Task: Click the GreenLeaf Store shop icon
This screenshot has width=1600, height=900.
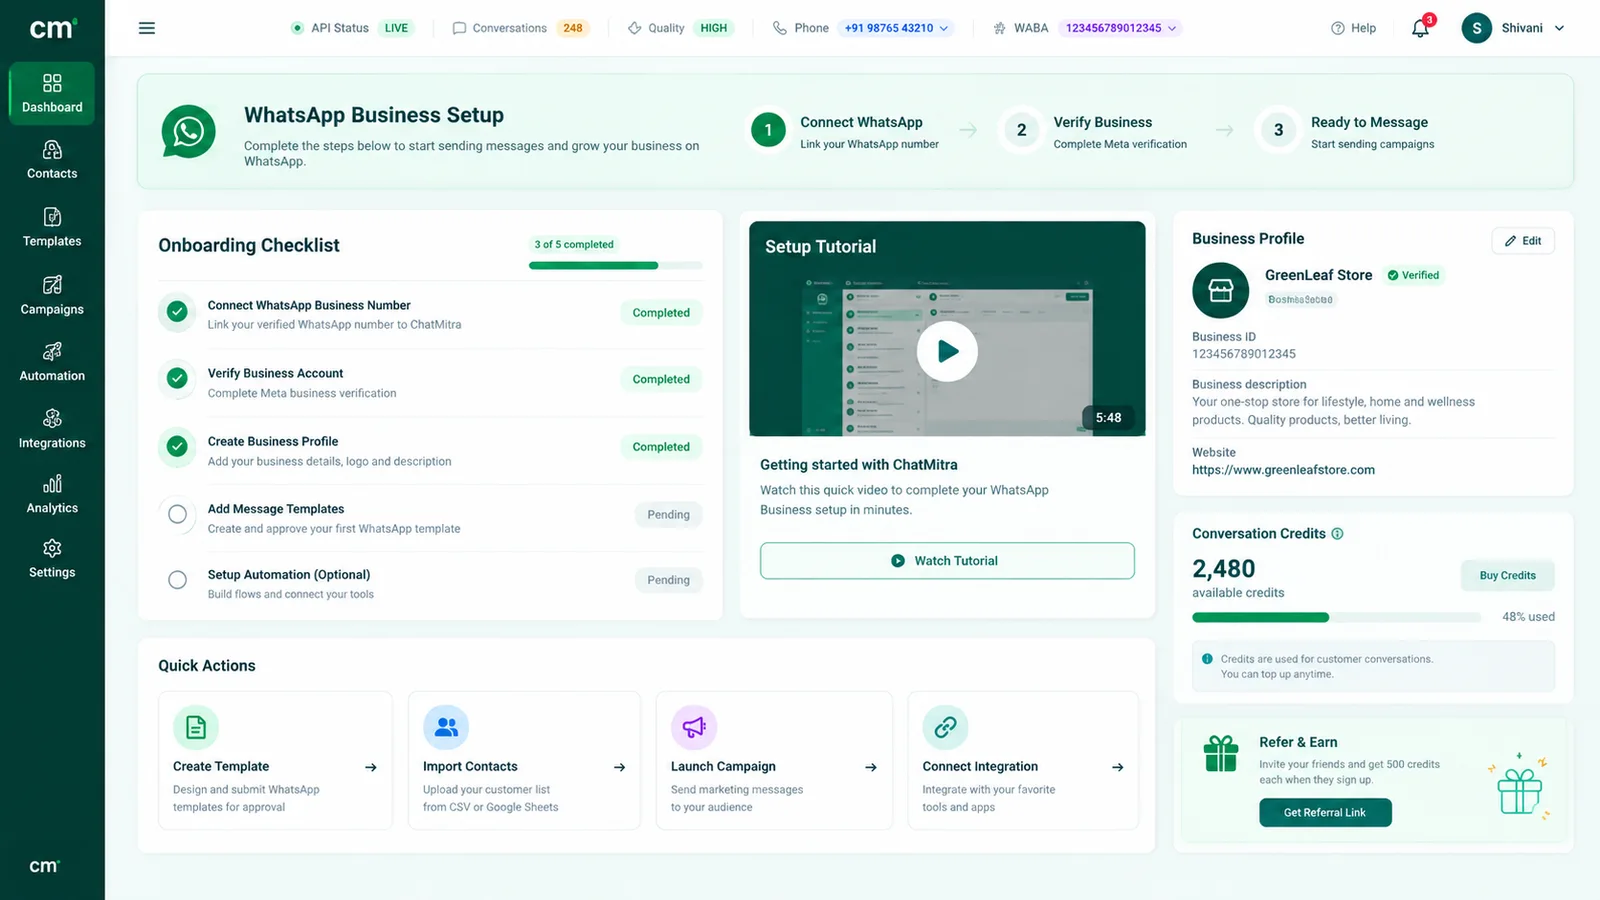Action: coord(1220,290)
